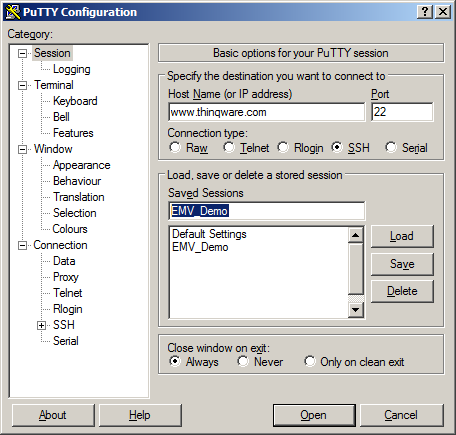
Task: Collapse the Window category node
Action: [x=22, y=149]
